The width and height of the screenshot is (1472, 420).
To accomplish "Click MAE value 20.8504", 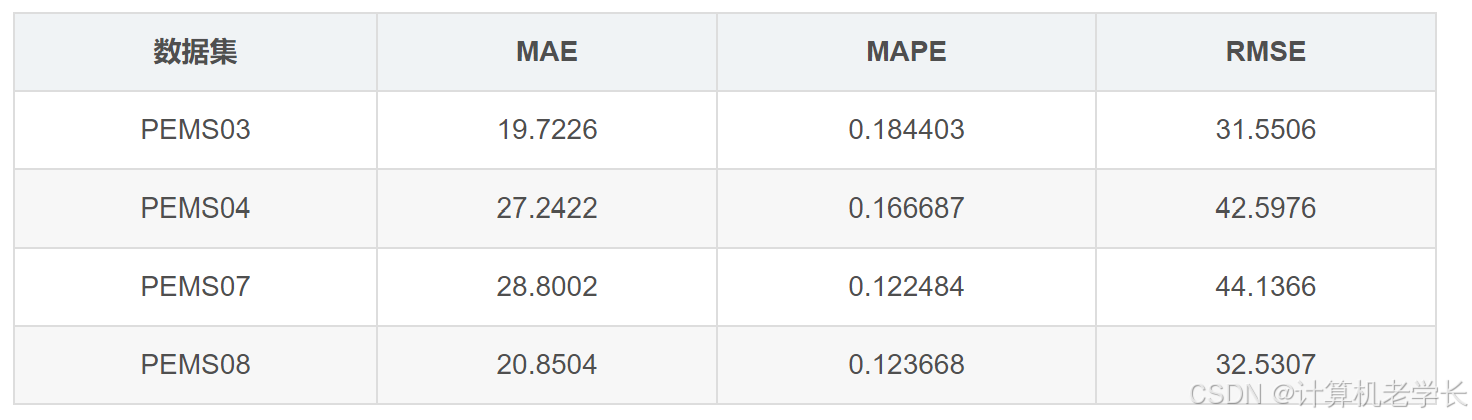I will (547, 365).
